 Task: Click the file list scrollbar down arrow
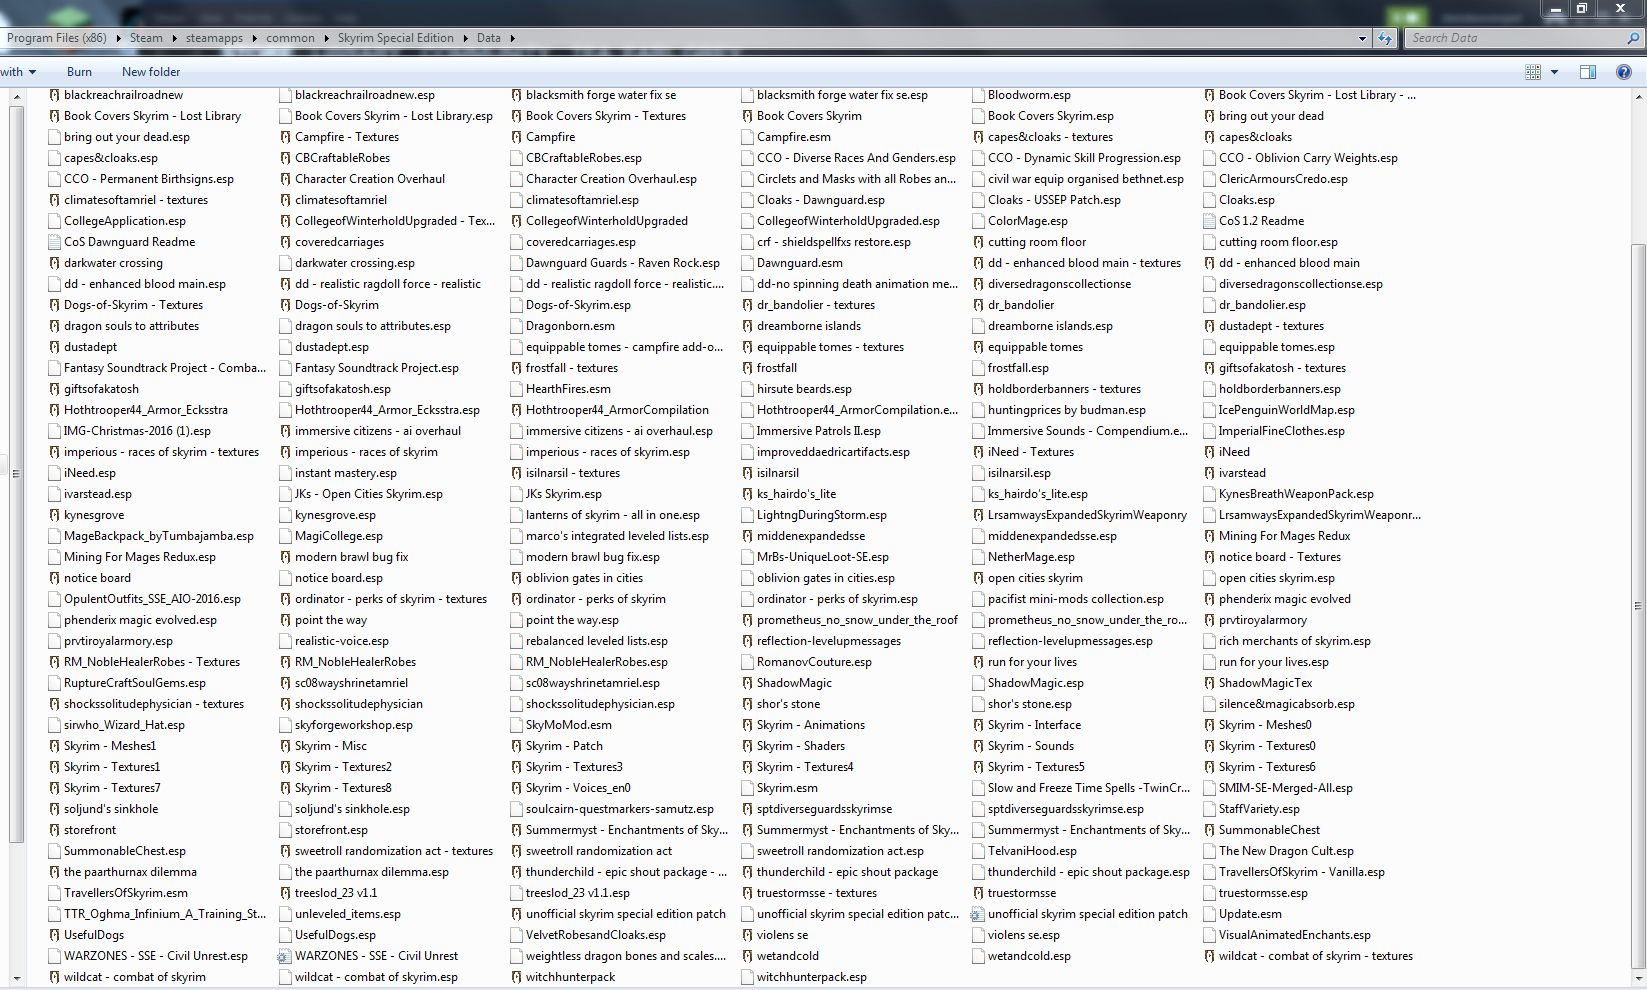coord(1638,978)
